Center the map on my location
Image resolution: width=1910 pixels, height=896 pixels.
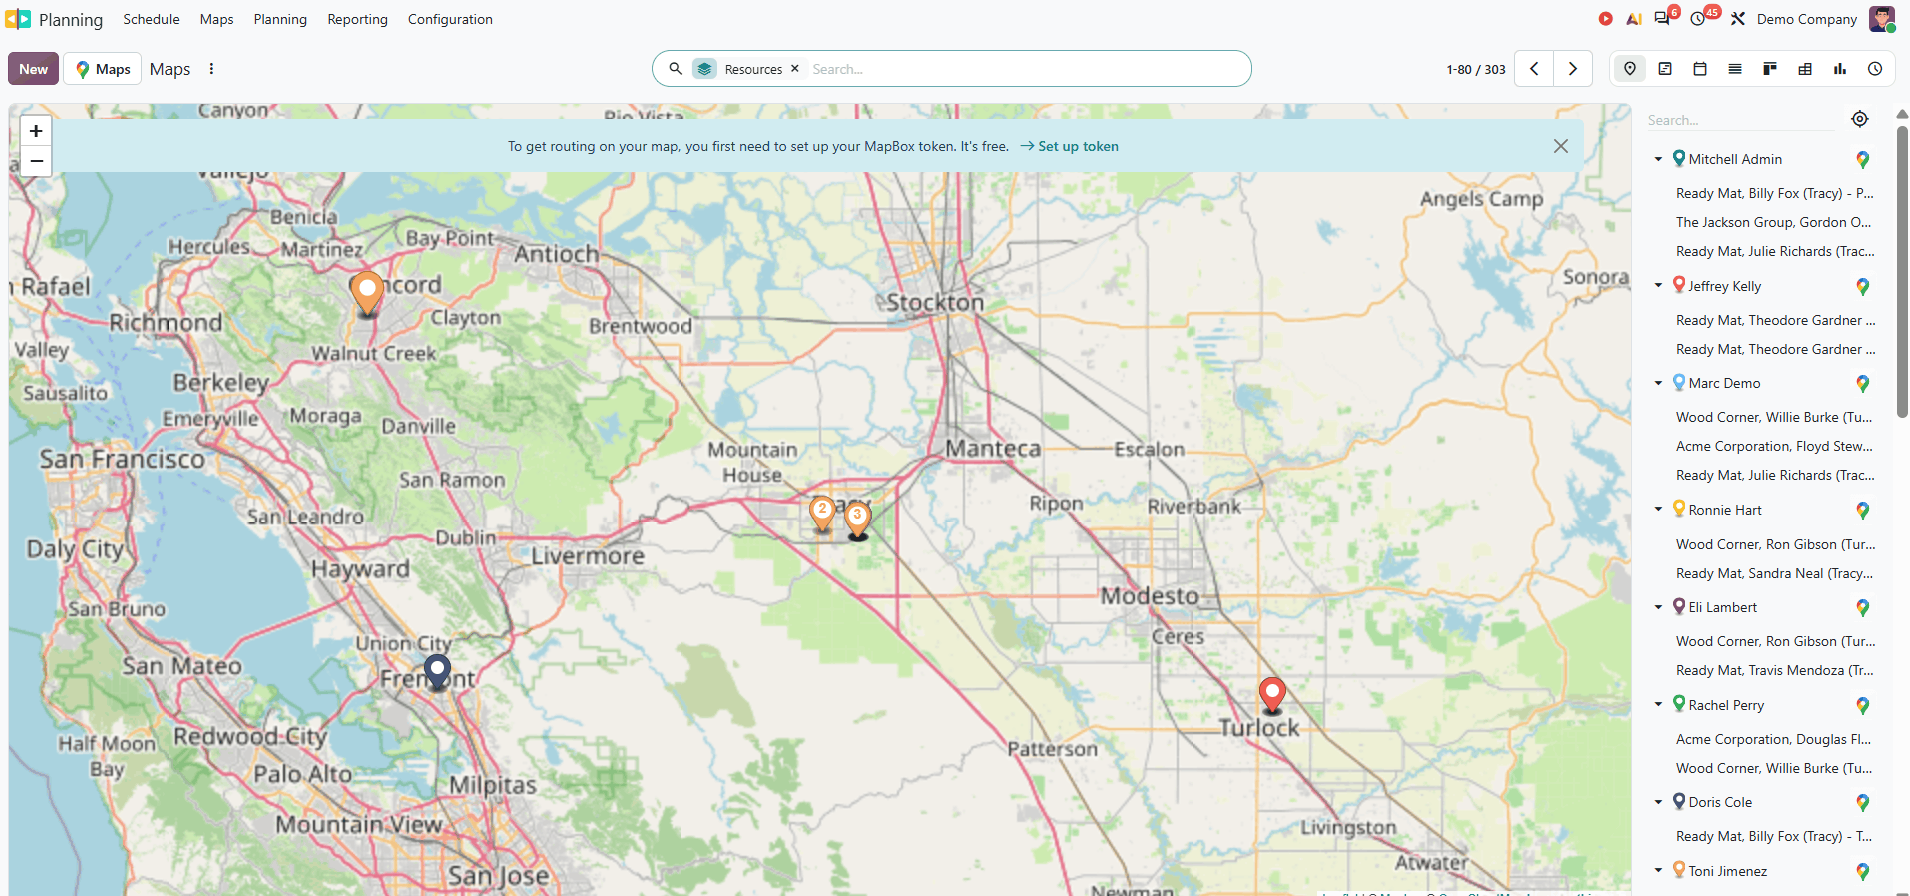click(1860, 119)
